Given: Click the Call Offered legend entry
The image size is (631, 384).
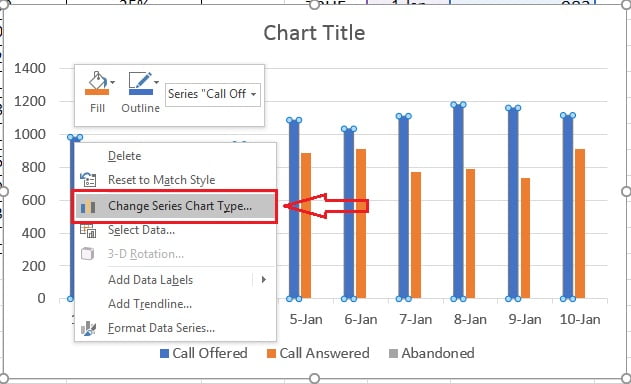Looking at the screenshot, I should (x=204, y=353).
